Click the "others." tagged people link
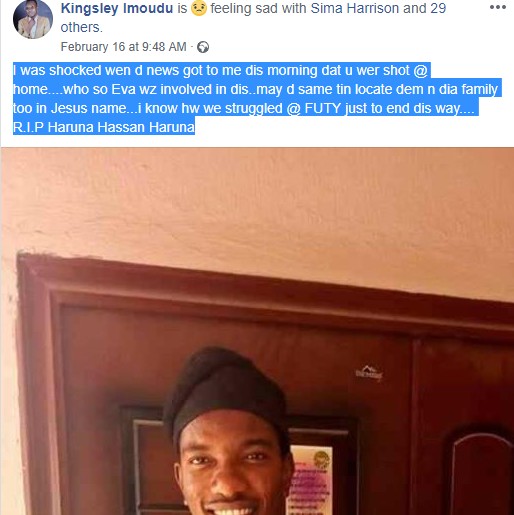Screen dimensions: 514x515 coord(82,27)
